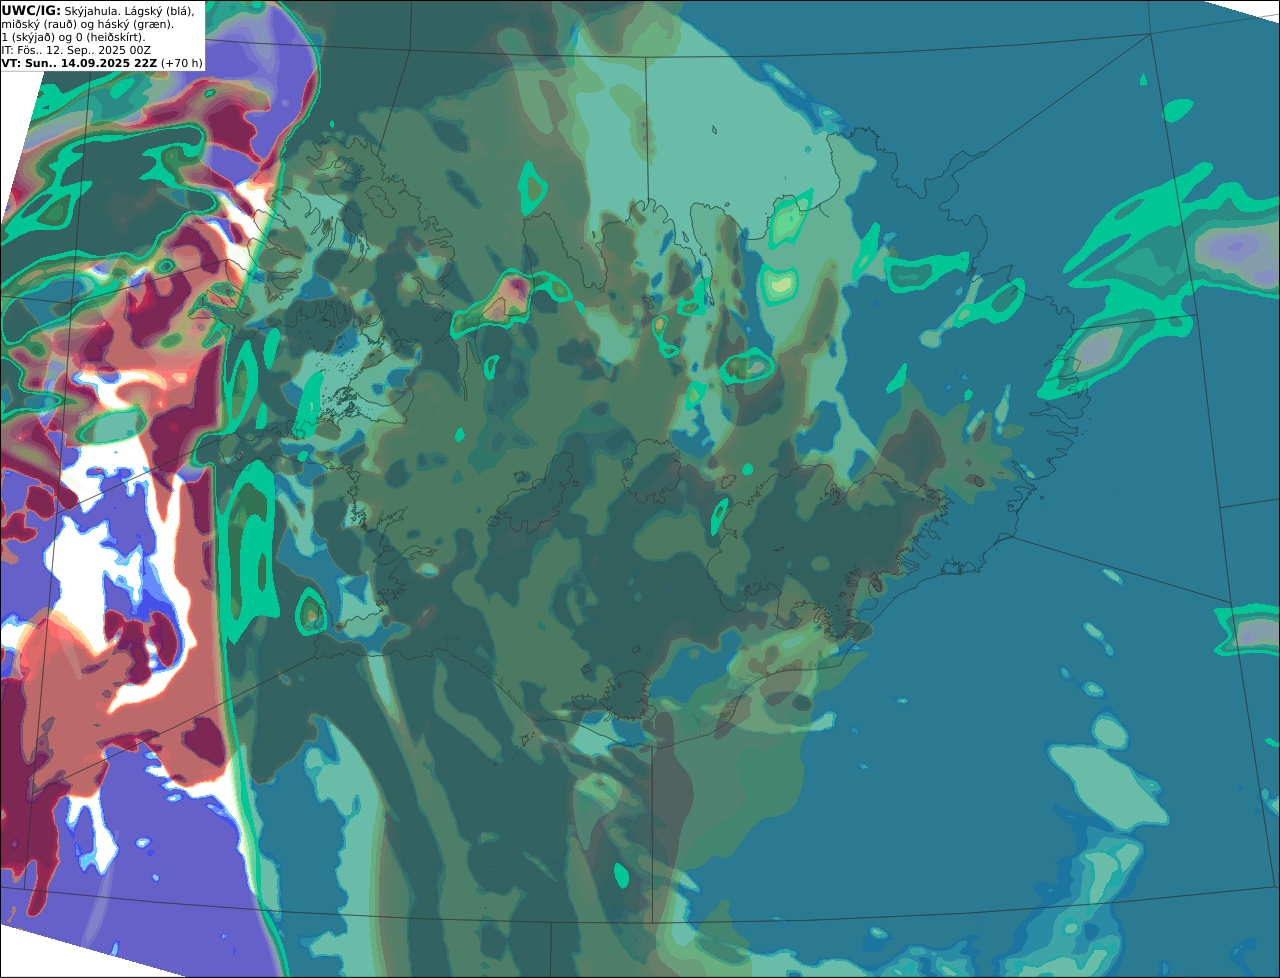Image resolution: width=1280 pixels, height=978 pixels.
Task: Click the init time 'IT: Fös.. 12. Sep.. 2025 00Z'
Action: tap(76, 50)
